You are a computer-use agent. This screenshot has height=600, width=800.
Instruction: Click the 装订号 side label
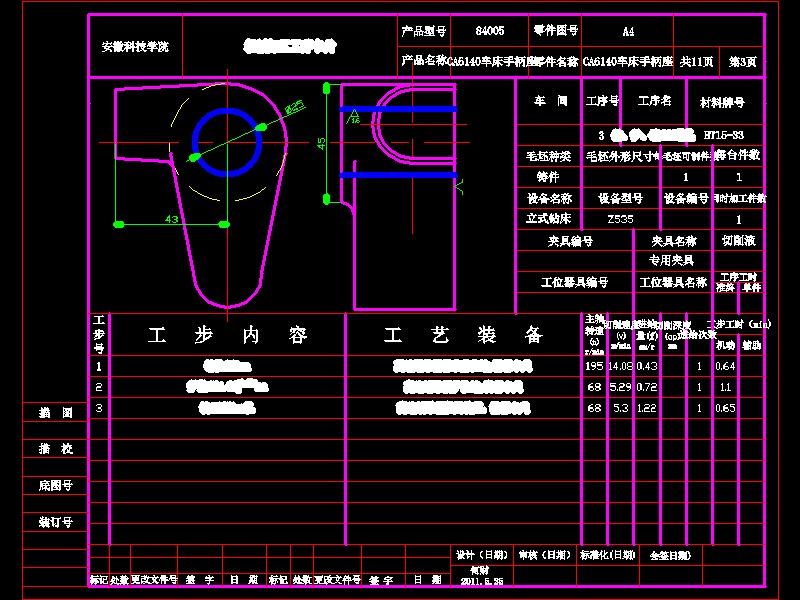[x=56, y=522]
